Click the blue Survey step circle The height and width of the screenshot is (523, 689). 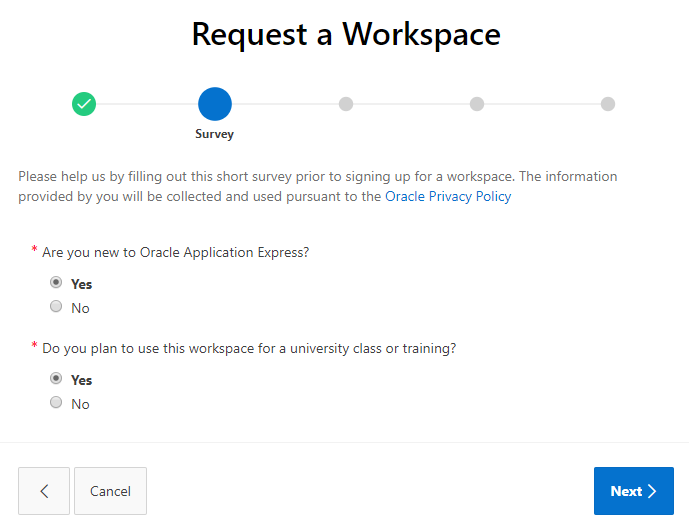click(x=215, y=103)
